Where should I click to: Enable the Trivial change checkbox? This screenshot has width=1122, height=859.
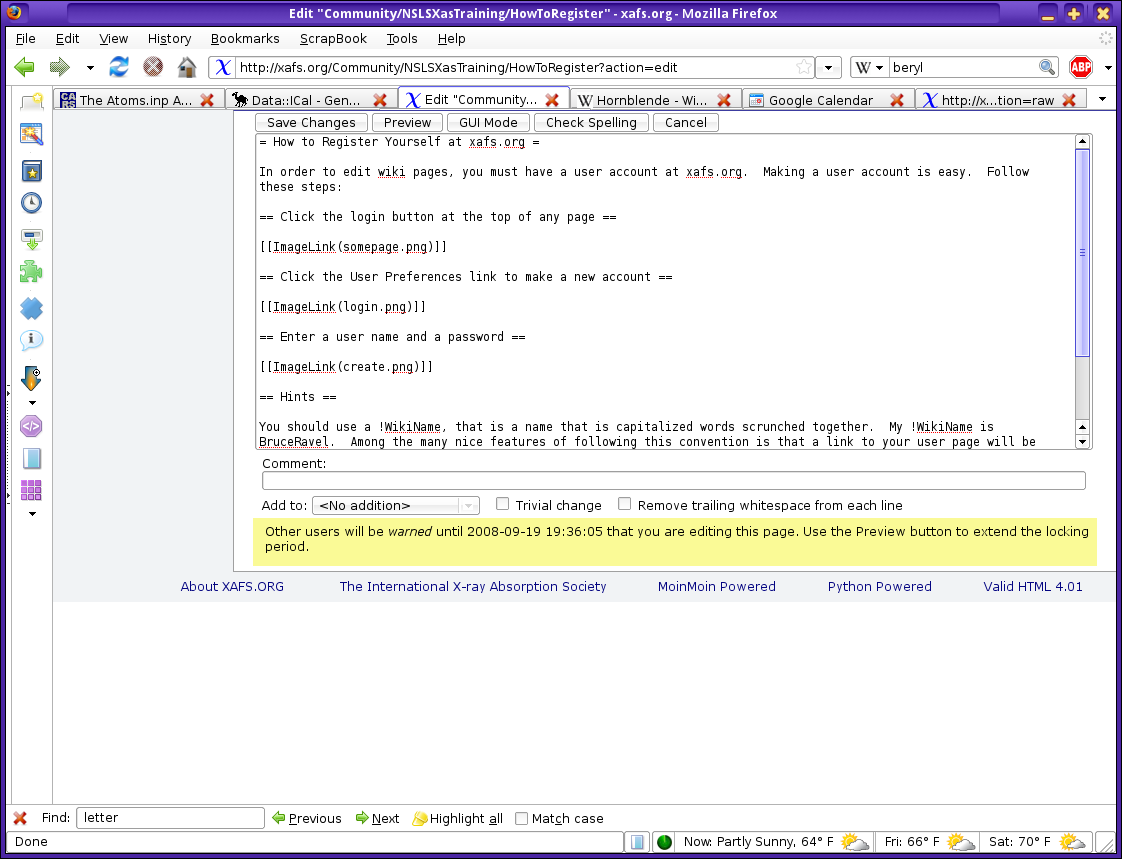click(x=503, y=504)
